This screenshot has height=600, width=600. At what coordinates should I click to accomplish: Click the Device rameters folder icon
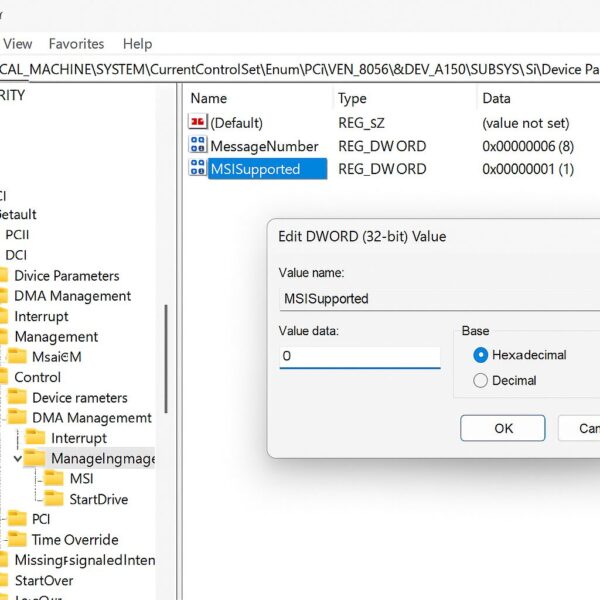(17, 397)
